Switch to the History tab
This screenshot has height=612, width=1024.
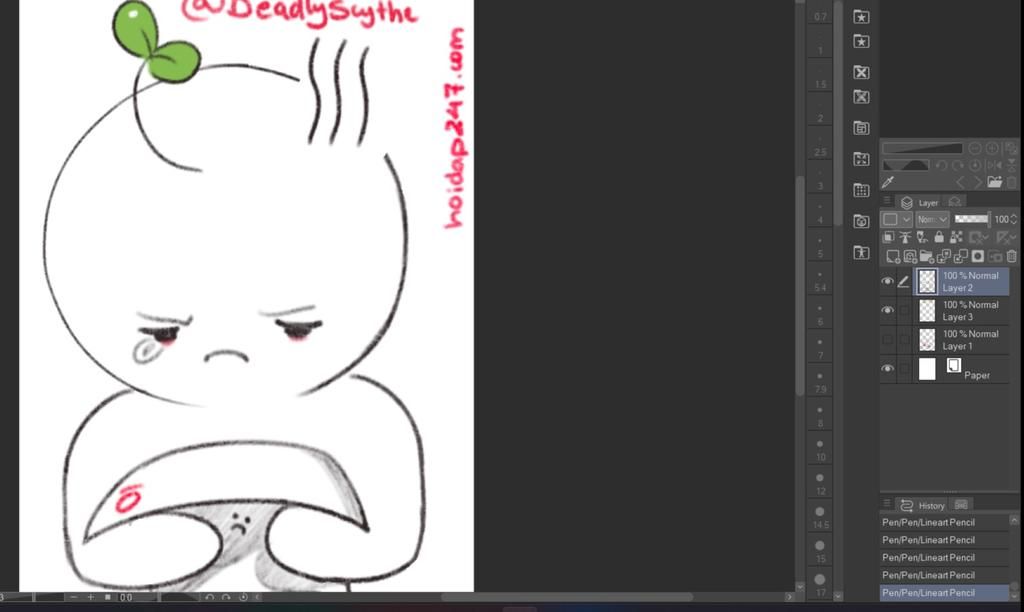click(x=923, y=506)
